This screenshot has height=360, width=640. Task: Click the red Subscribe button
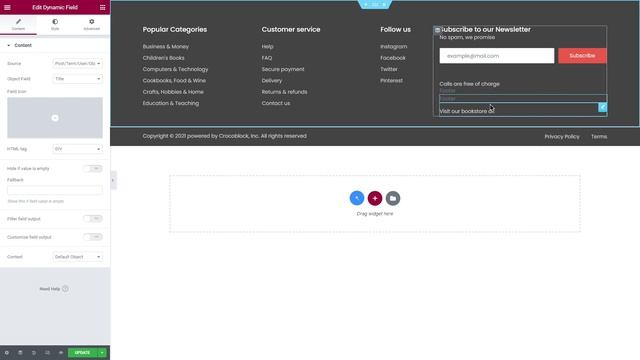582,56
